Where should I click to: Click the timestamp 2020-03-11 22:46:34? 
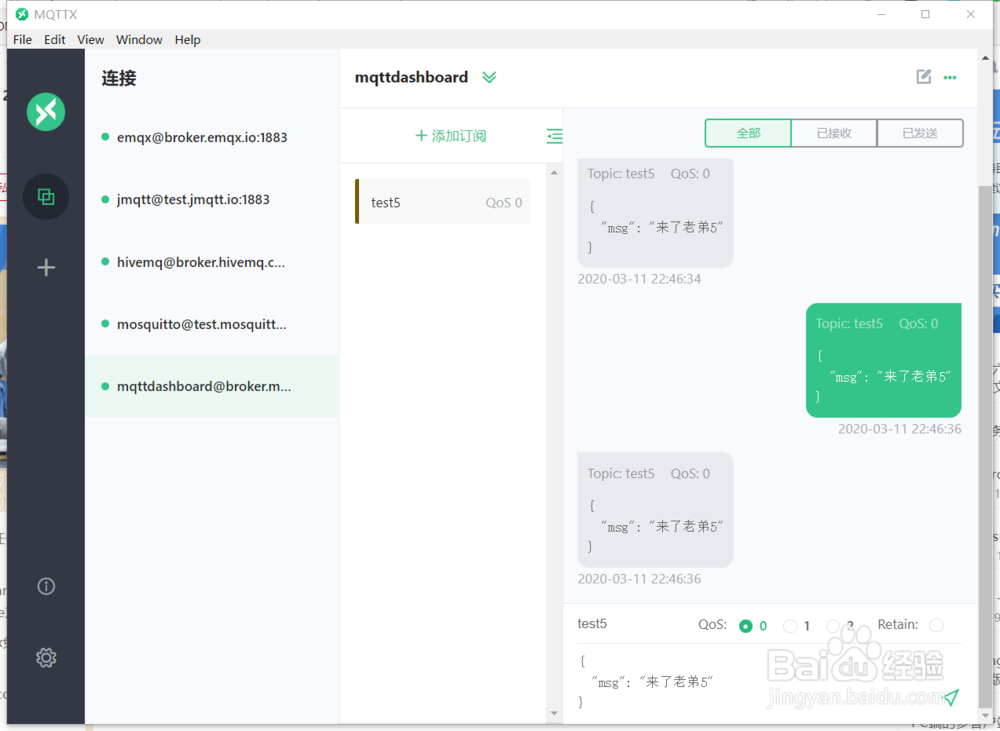point(639,279)
